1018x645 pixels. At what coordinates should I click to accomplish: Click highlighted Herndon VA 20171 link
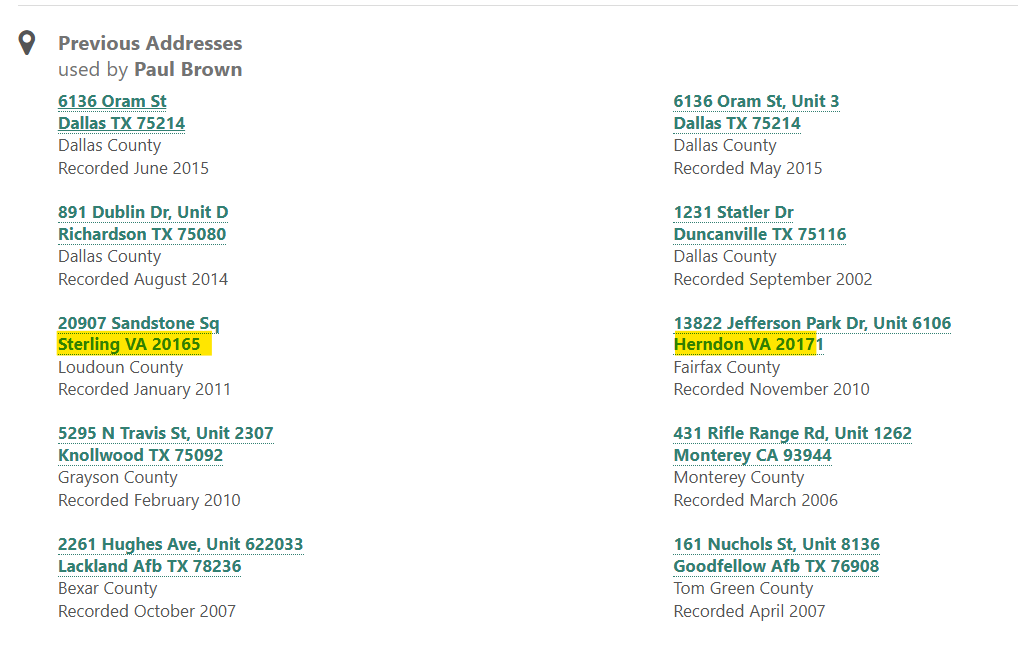(x=748, y=345)
